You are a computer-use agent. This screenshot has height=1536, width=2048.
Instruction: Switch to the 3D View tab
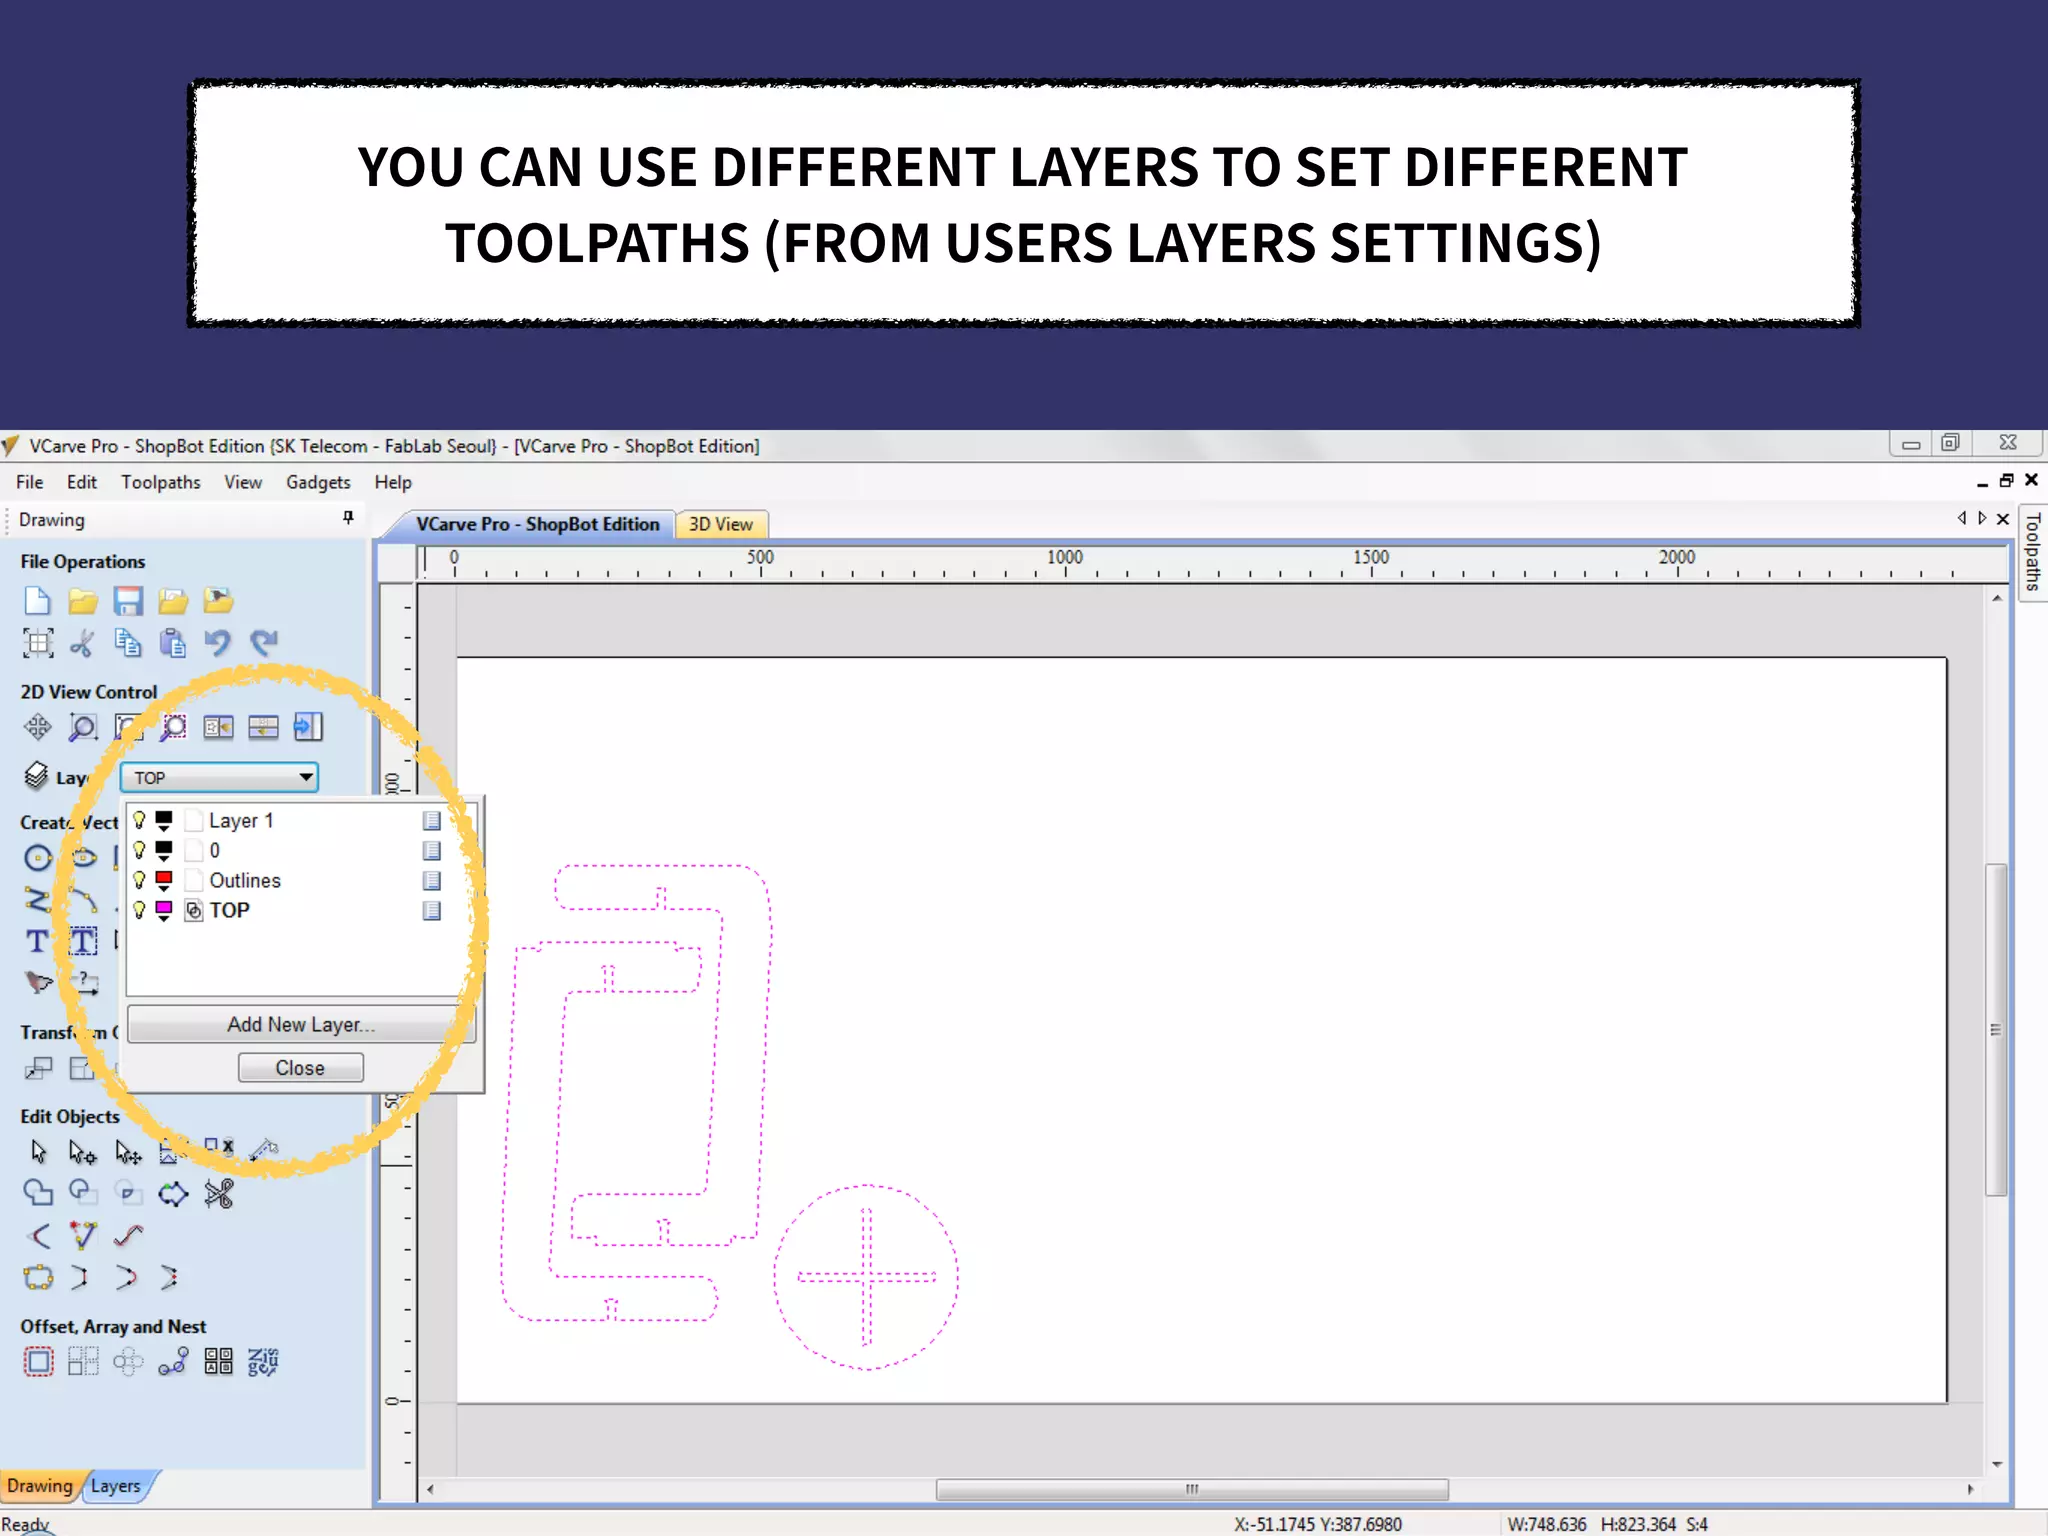click(720, 524)
